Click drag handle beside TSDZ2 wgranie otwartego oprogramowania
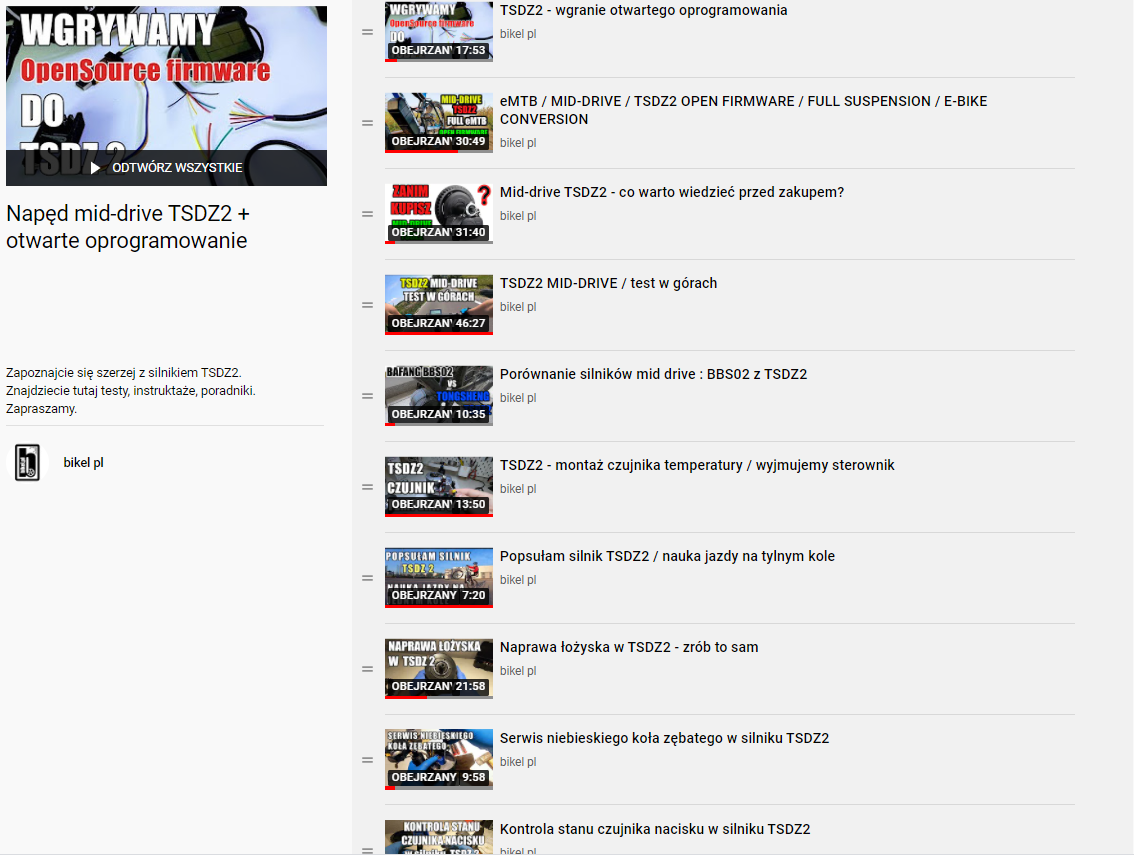The image size is (1134, 858). [367, 32]
